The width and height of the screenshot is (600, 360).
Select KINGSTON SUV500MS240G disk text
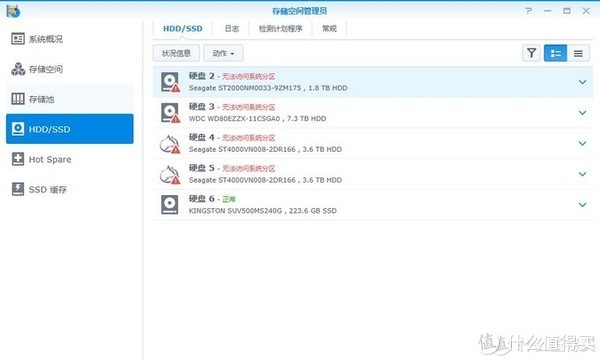click(262, 211)
